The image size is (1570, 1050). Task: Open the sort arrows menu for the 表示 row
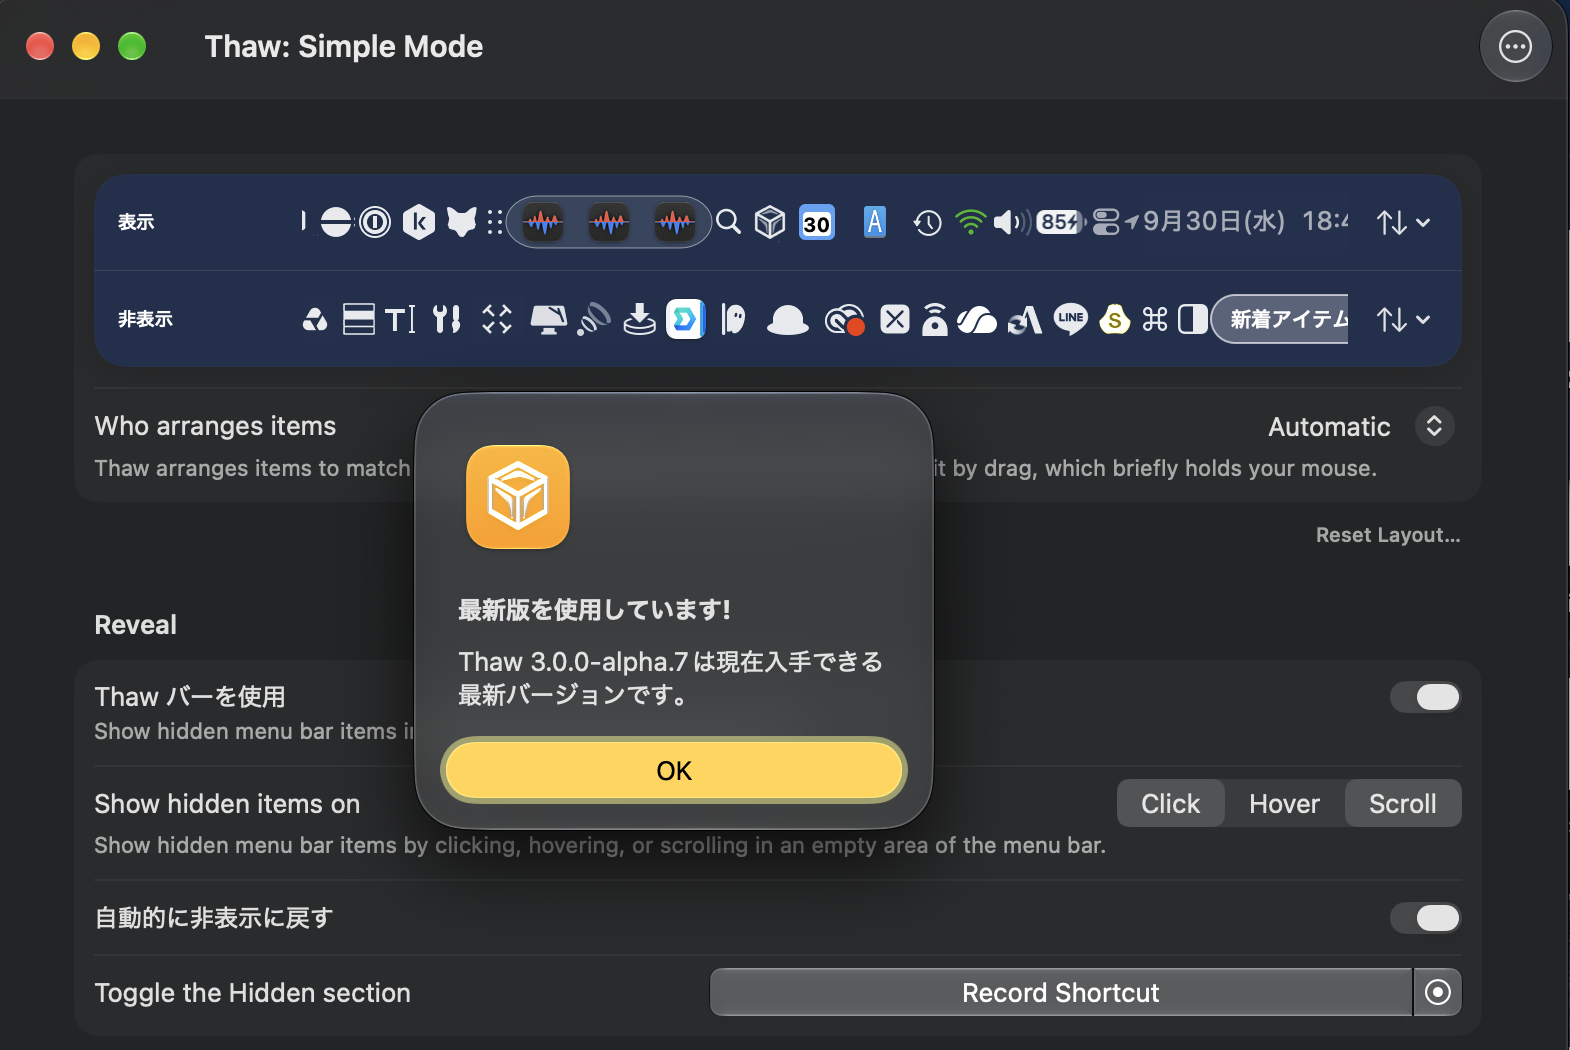[1403, 222]
